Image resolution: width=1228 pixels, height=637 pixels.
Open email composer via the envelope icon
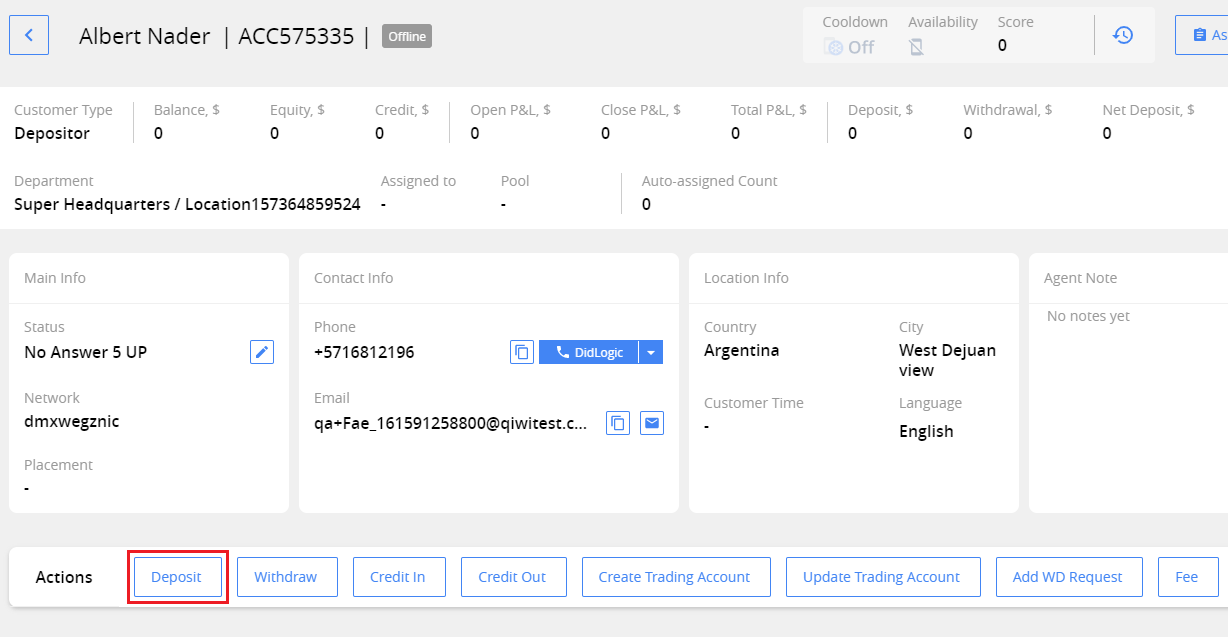651,423
